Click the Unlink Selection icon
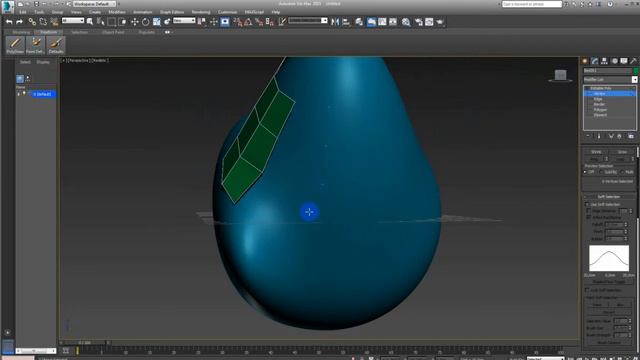Viewport: 640px width, 360px height. point(43,22)
